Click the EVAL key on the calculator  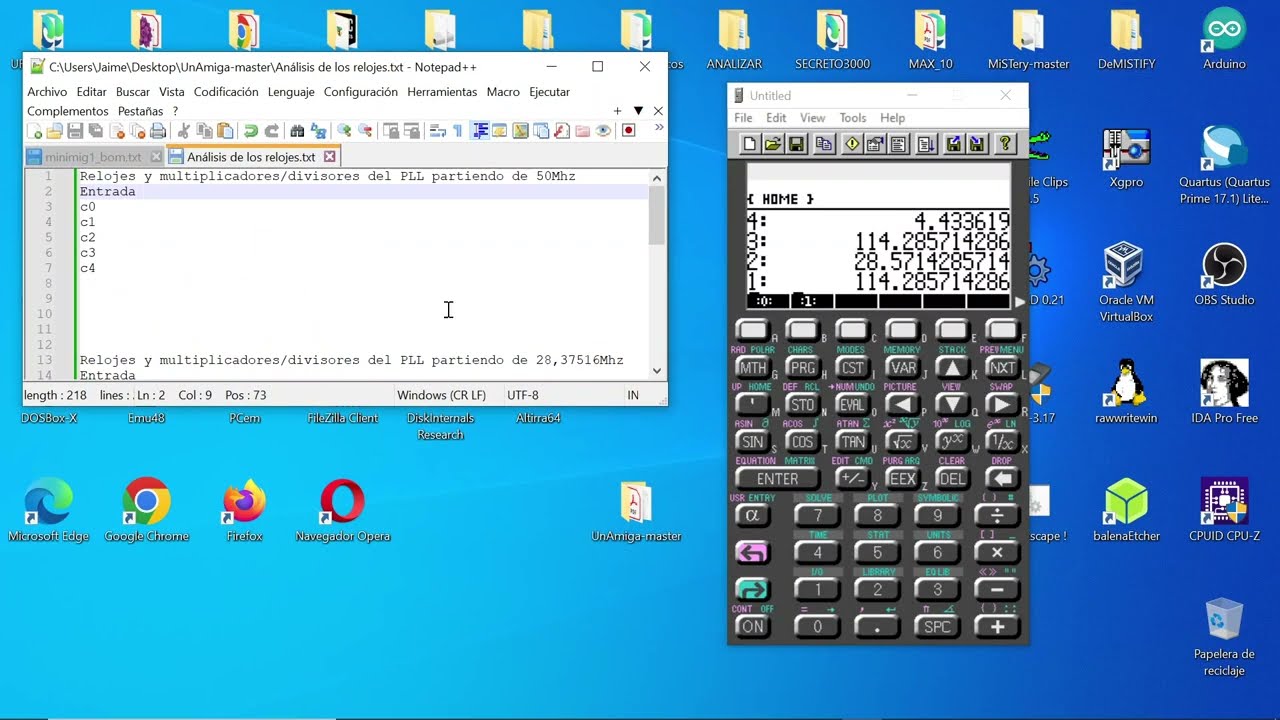[x=851, y=404]
